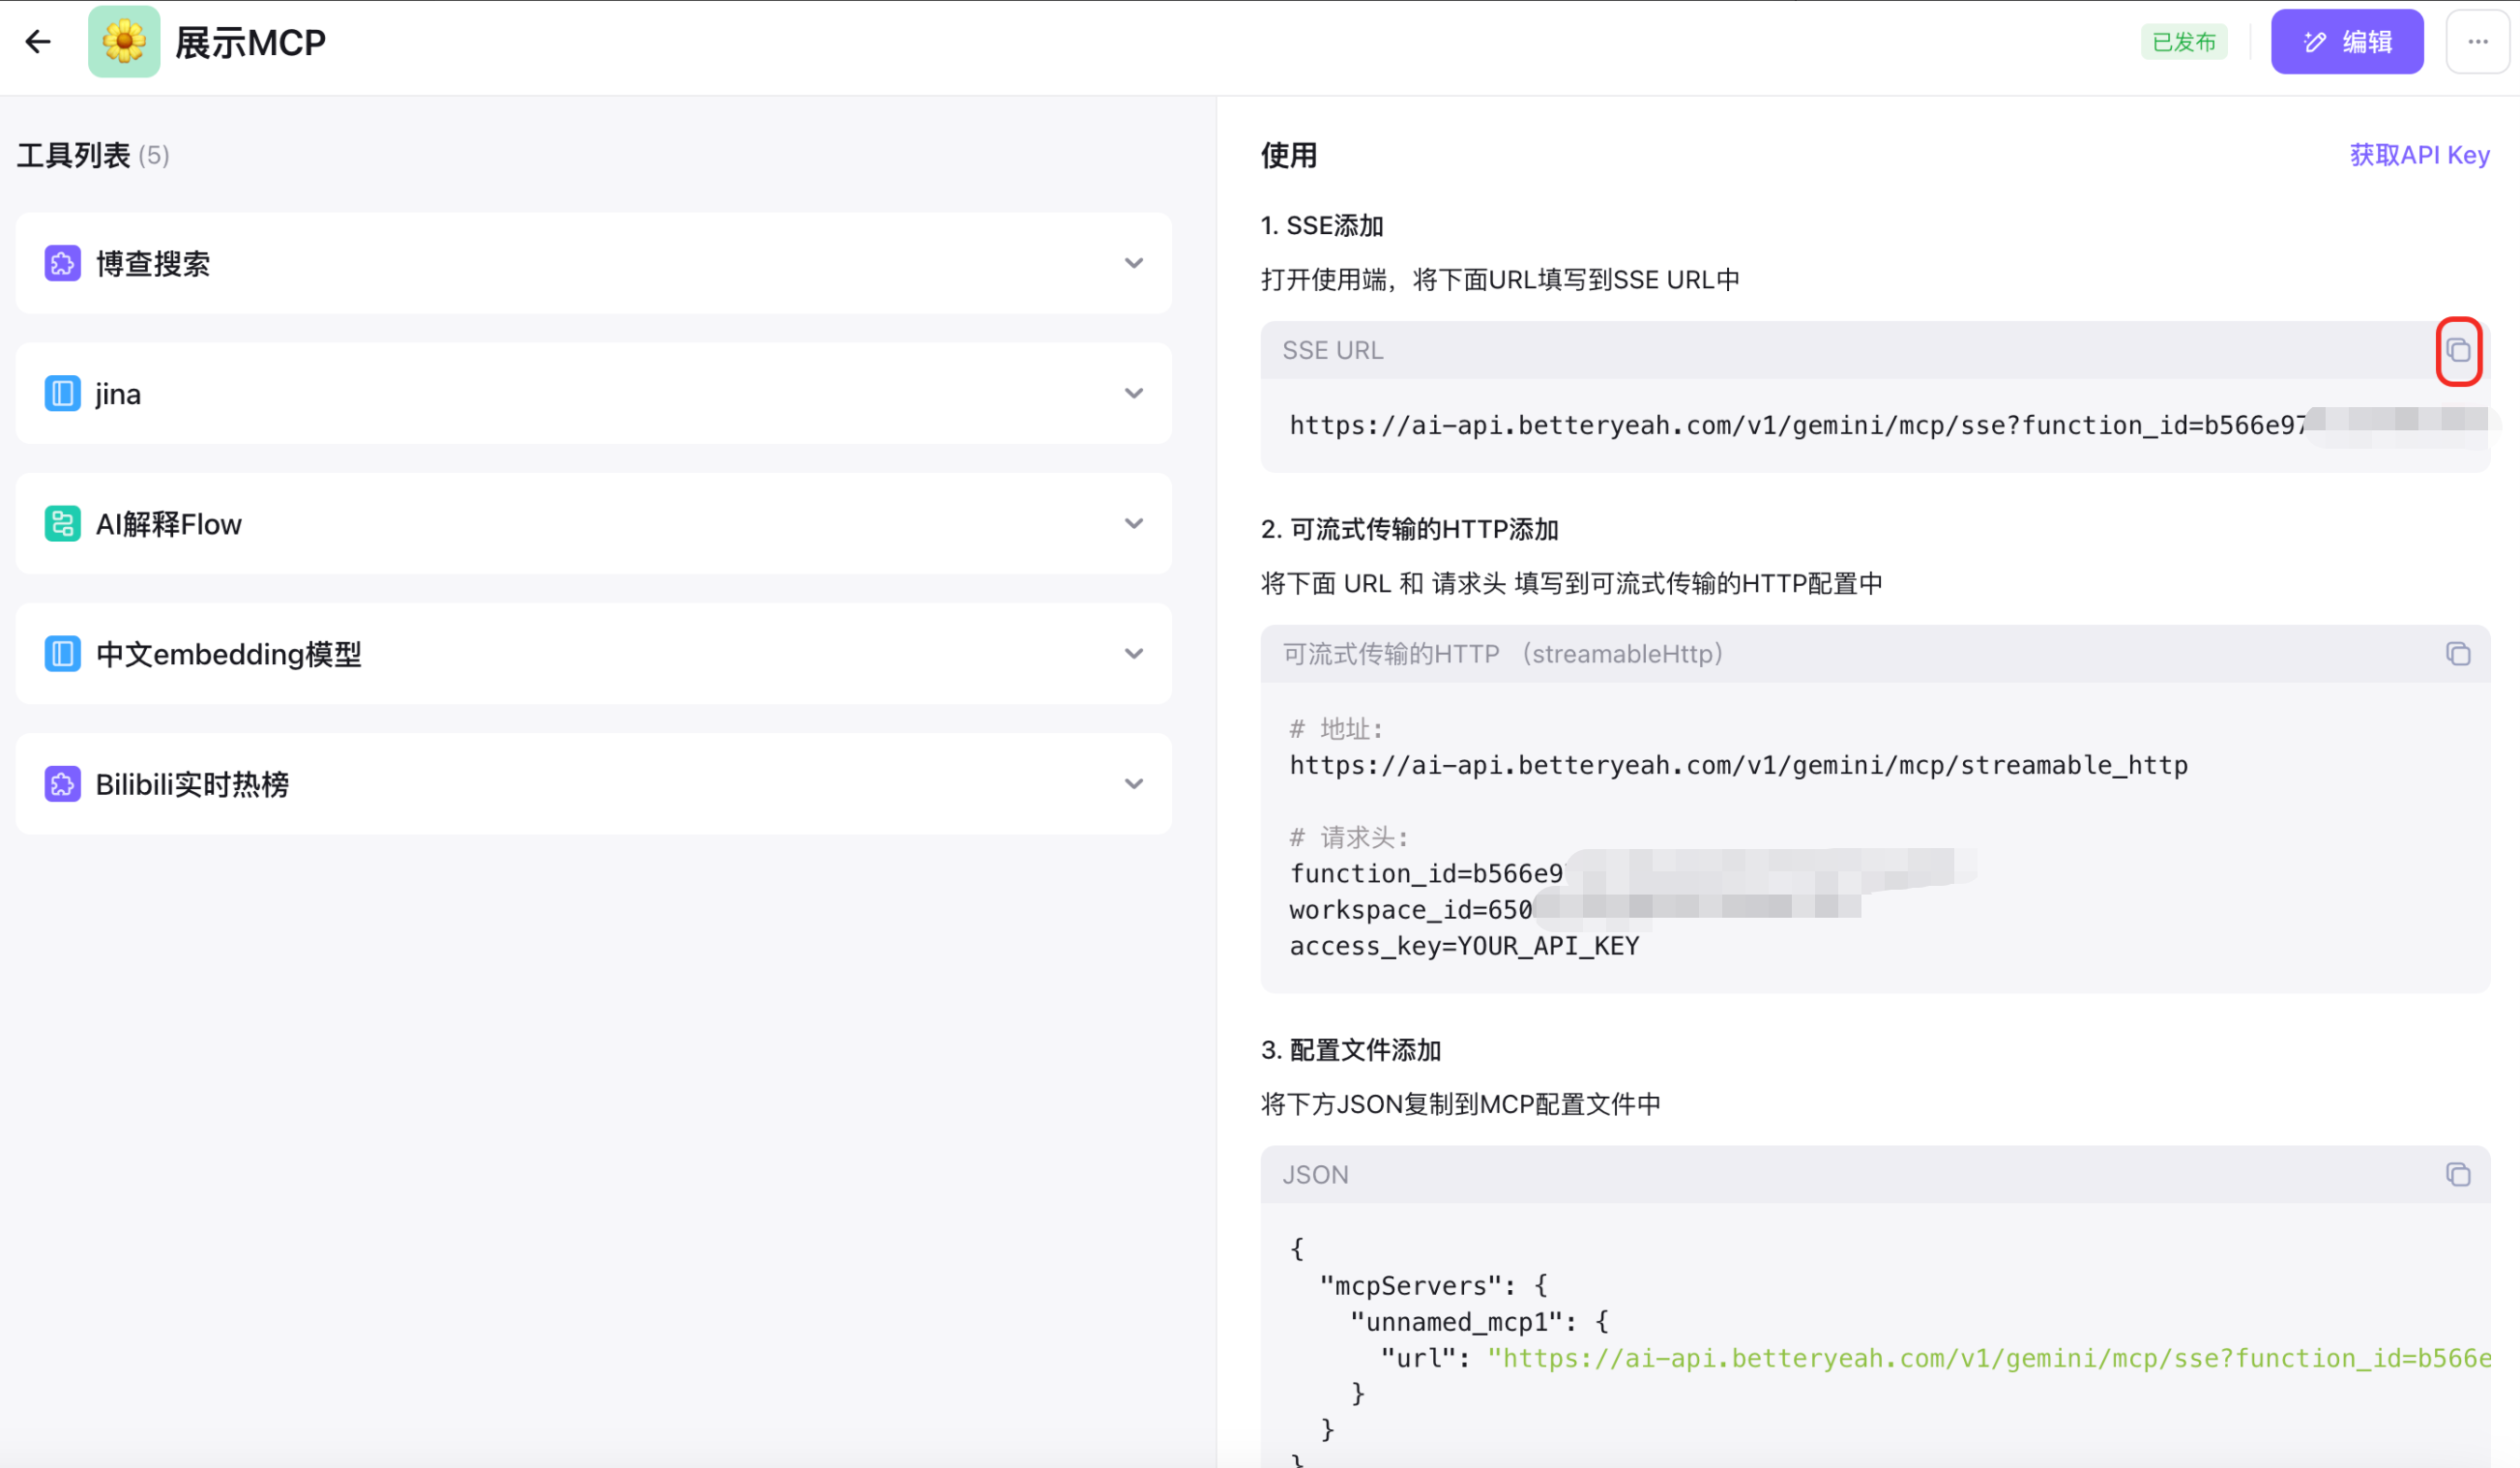This screenshot has width=2520, height=1468.
Task: Expand the Bilibili实时热榜 chevron
Action: pos(1133,784)
